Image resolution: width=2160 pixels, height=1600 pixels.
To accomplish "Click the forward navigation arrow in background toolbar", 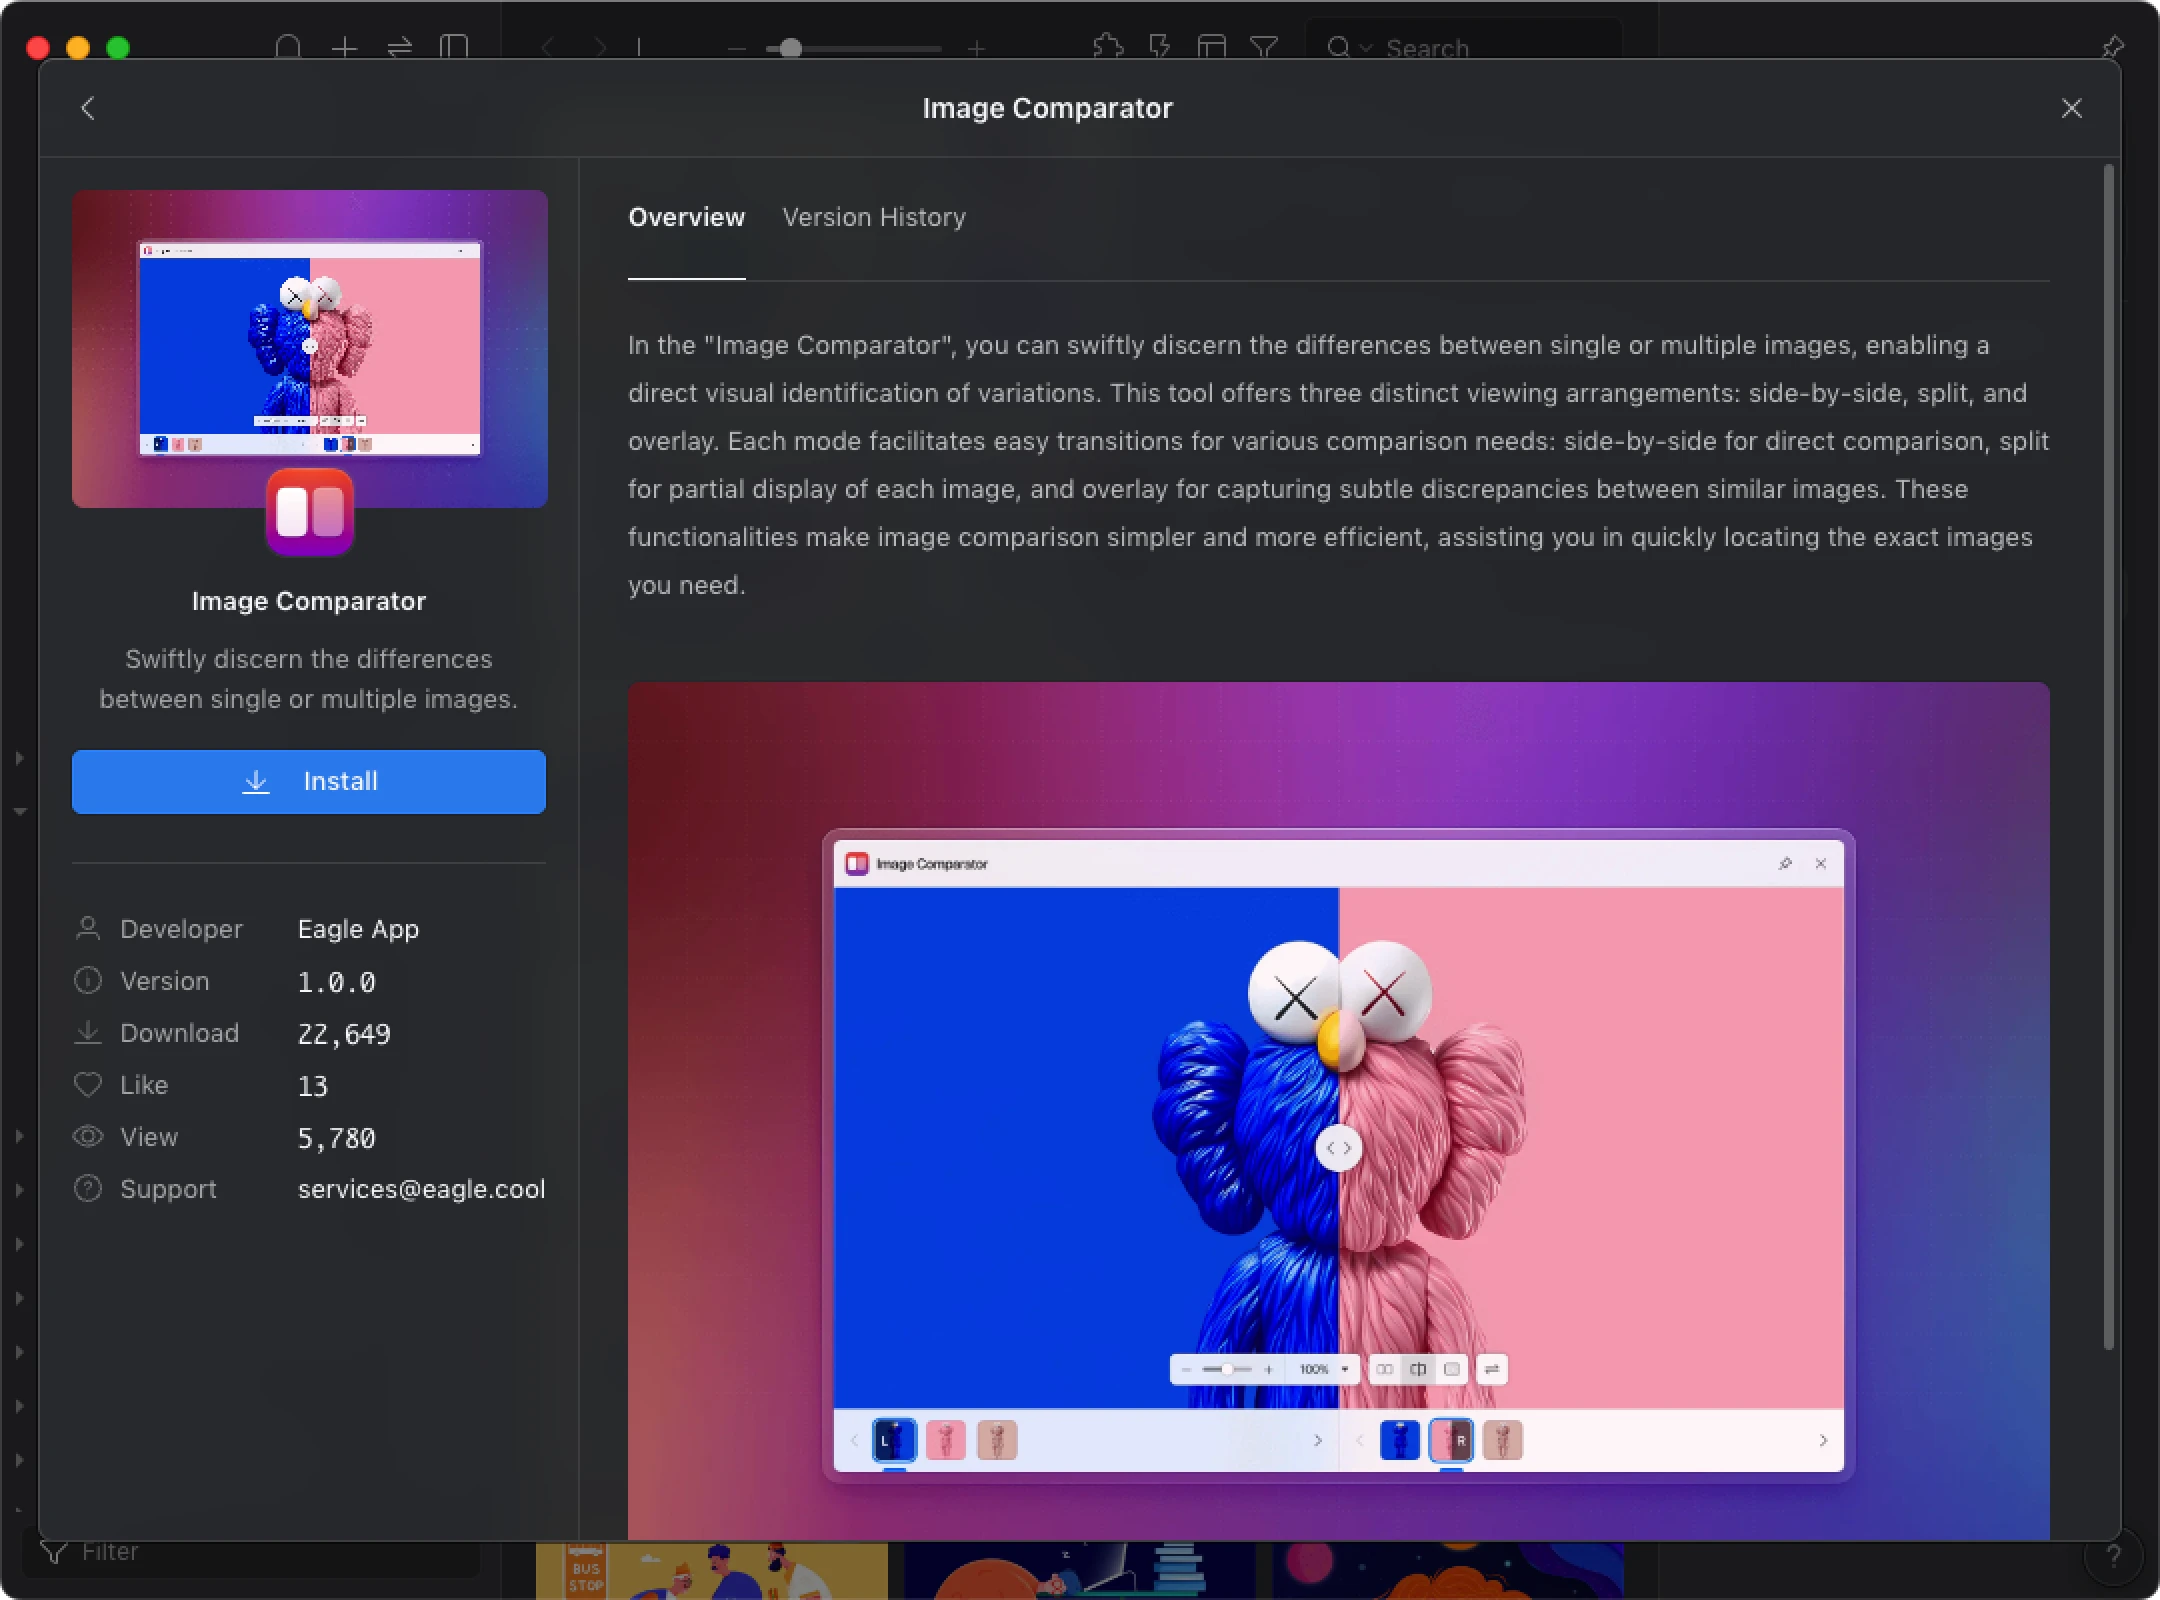I will [600, 47].
